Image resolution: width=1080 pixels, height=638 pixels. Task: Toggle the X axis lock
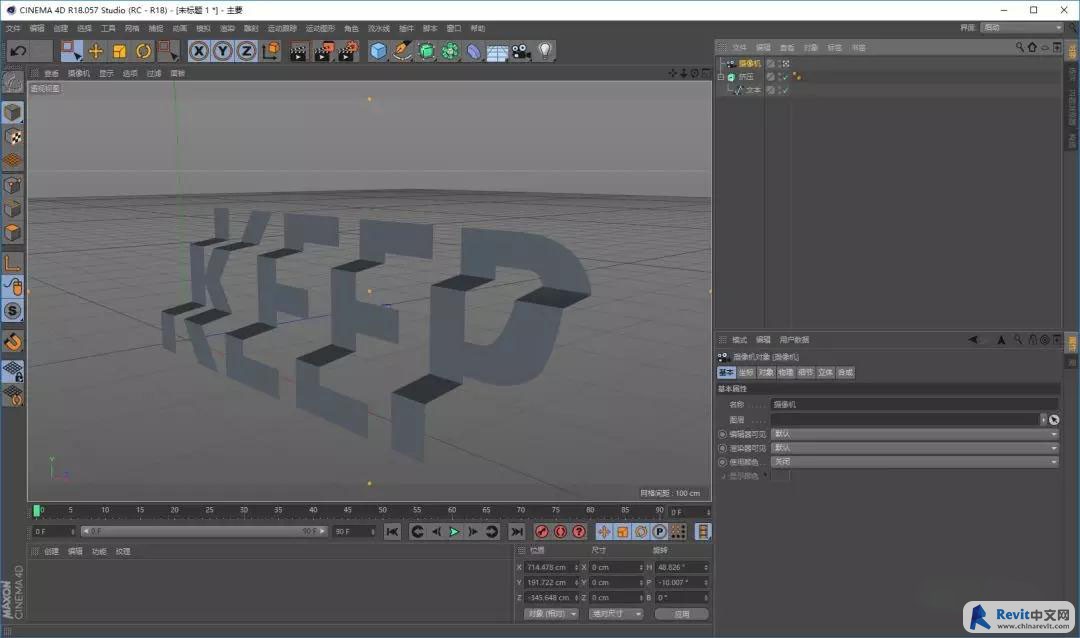point(198,51)
